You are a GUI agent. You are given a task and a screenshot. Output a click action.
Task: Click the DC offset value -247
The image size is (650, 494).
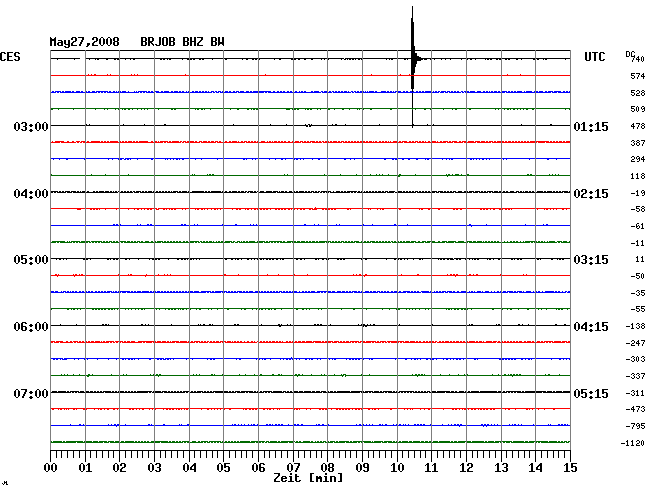click(x=635, y=343)
